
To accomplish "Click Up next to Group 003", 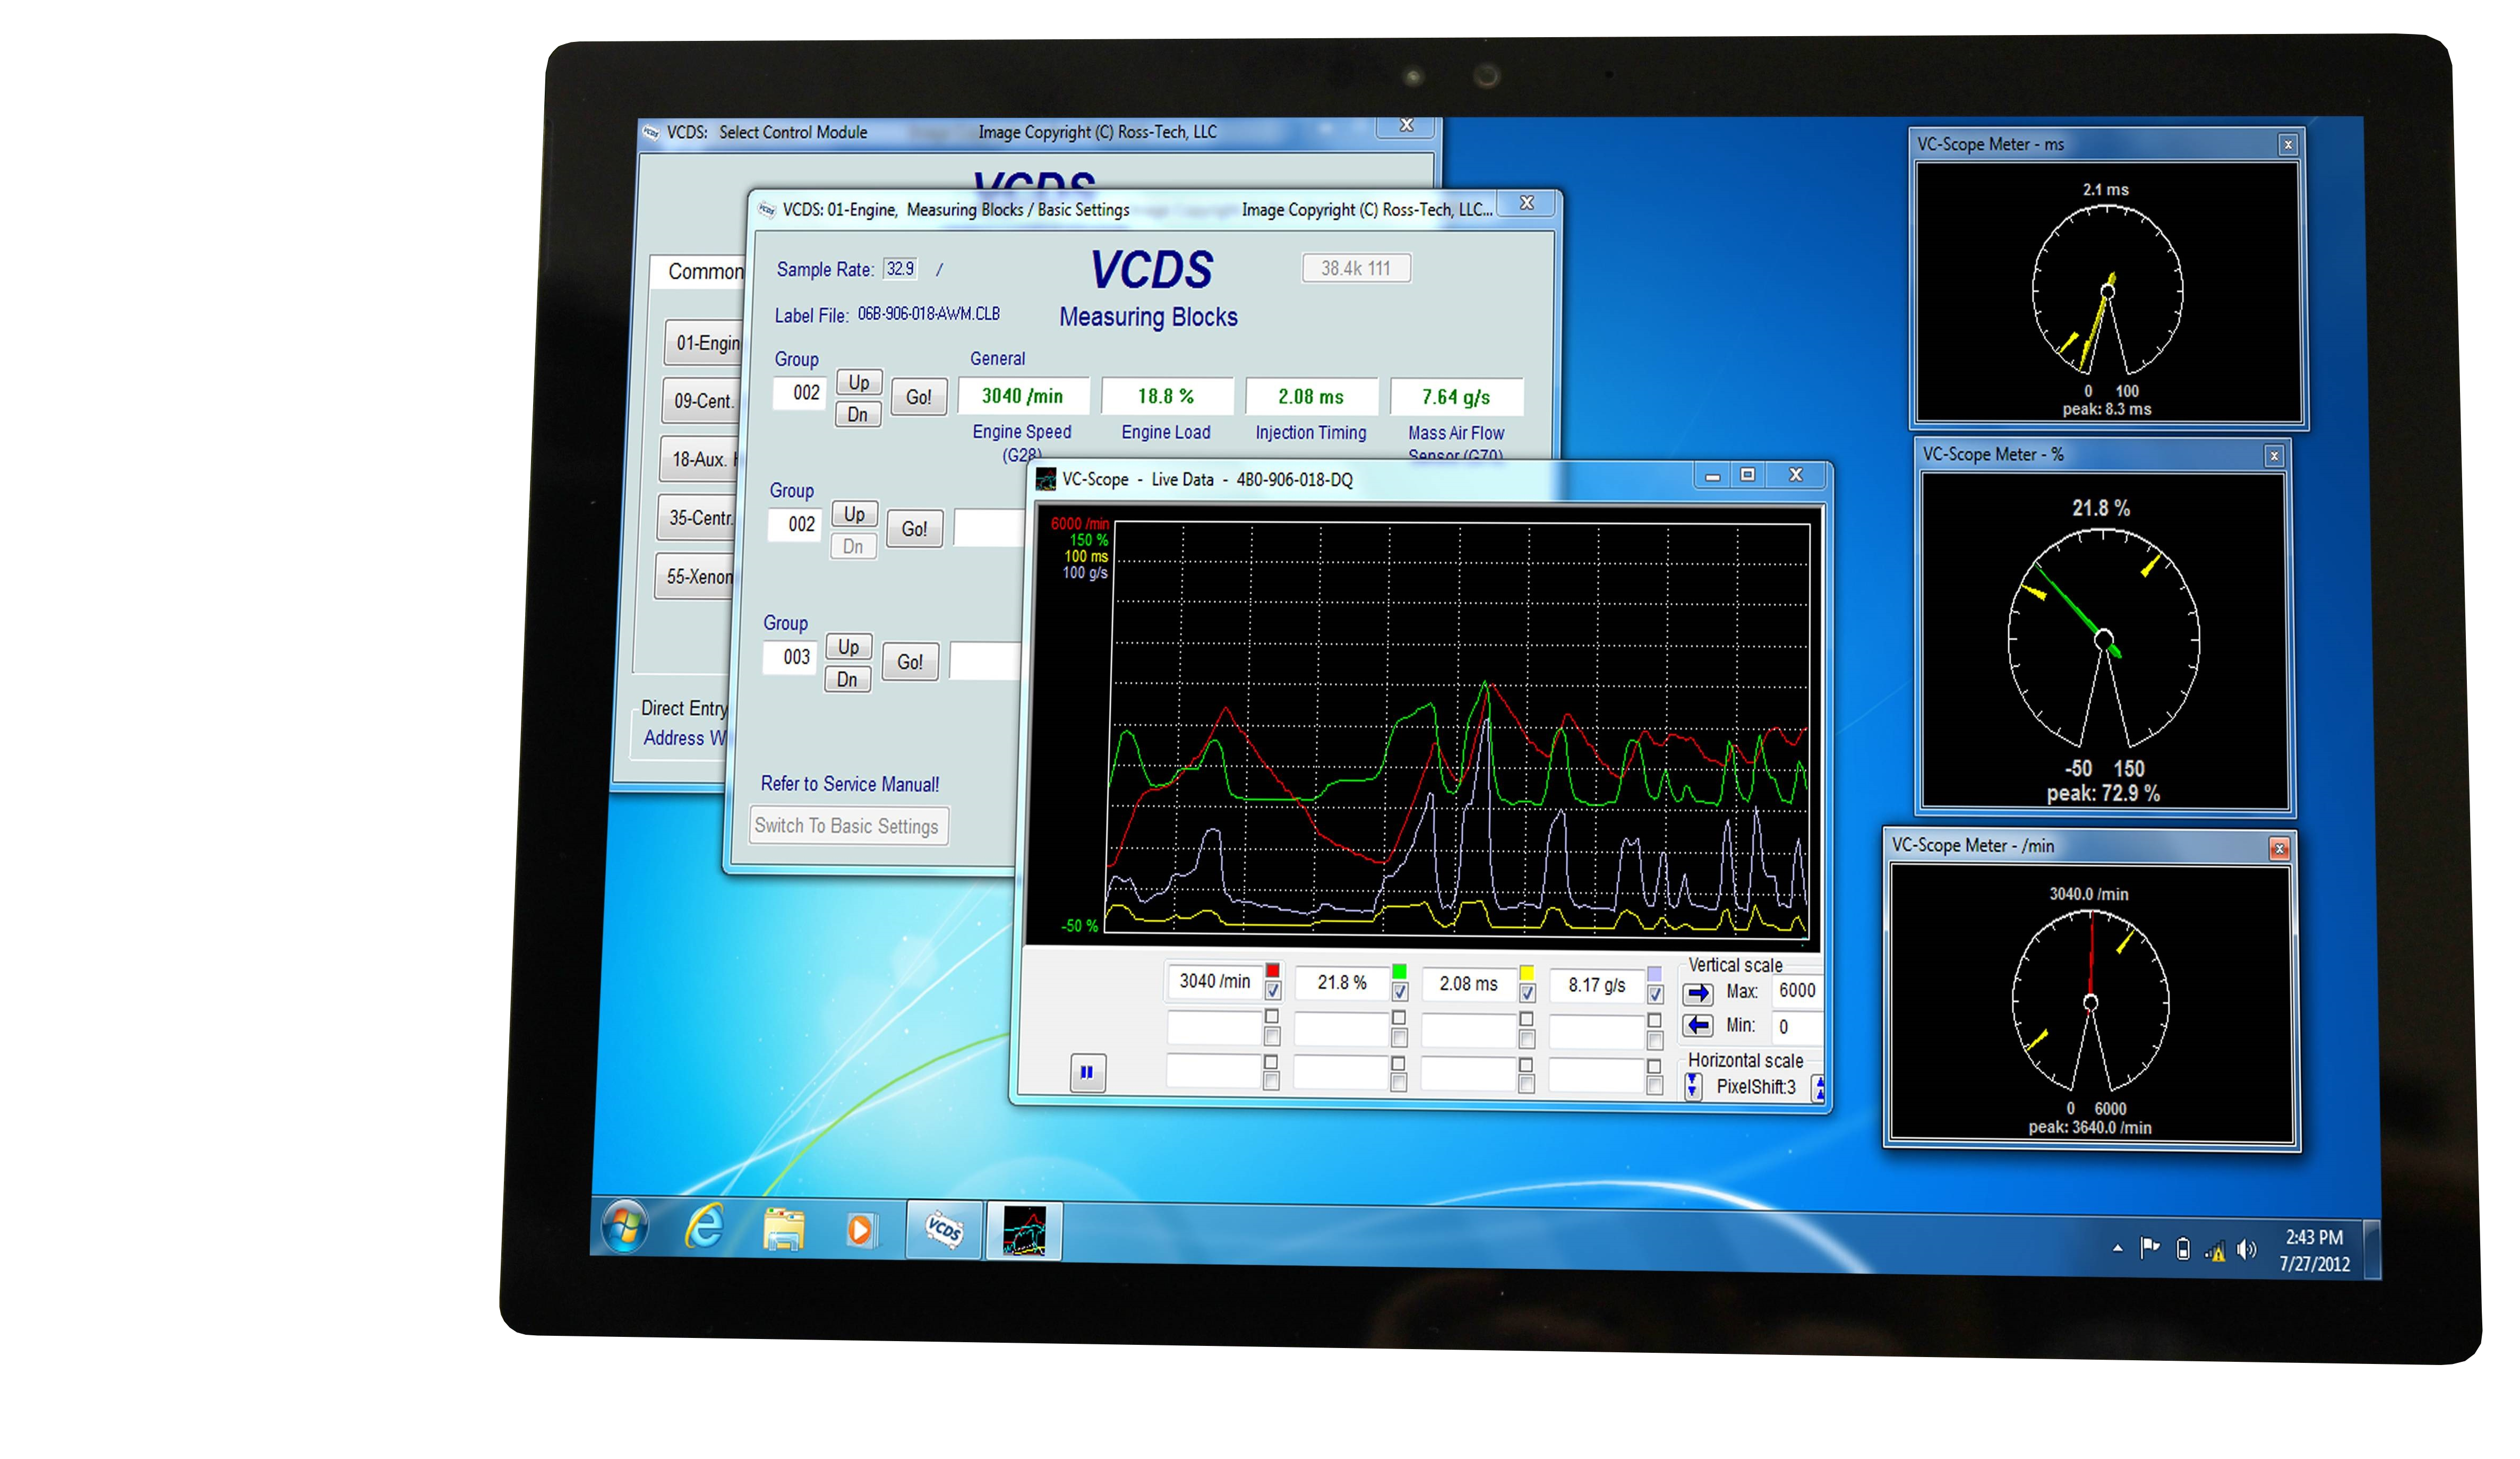I will tap(848, 647).
